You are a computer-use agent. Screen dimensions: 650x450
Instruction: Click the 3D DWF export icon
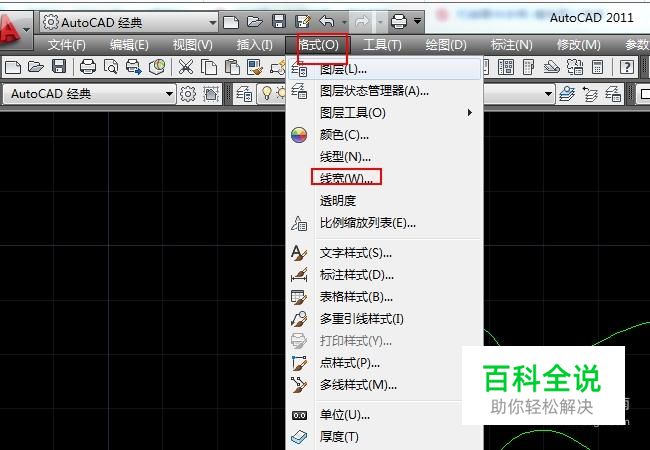click(x=157, y=67)
